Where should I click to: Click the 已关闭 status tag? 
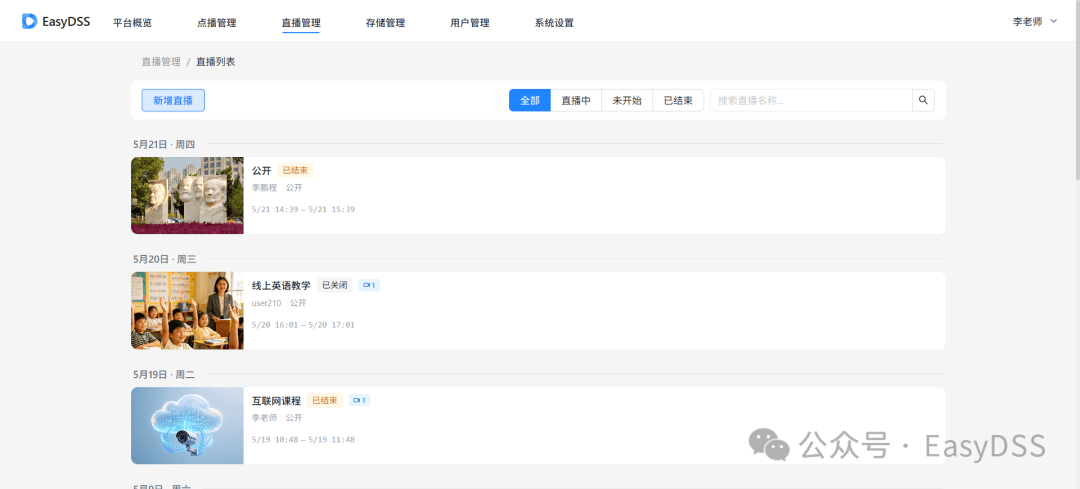point(335,285)
